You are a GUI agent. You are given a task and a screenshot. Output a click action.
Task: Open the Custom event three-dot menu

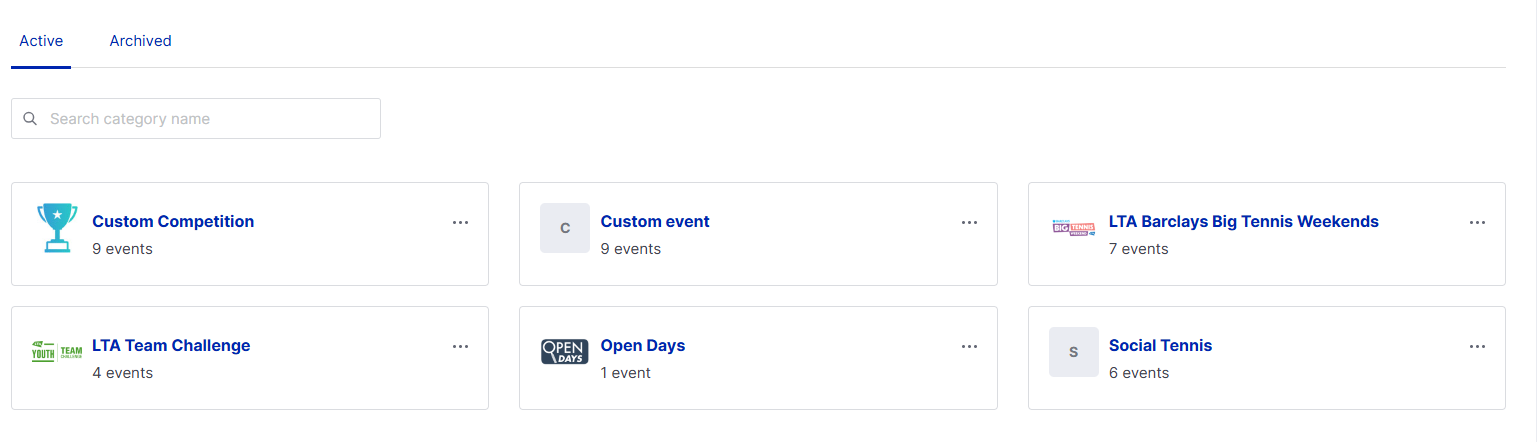coord(969,222)
